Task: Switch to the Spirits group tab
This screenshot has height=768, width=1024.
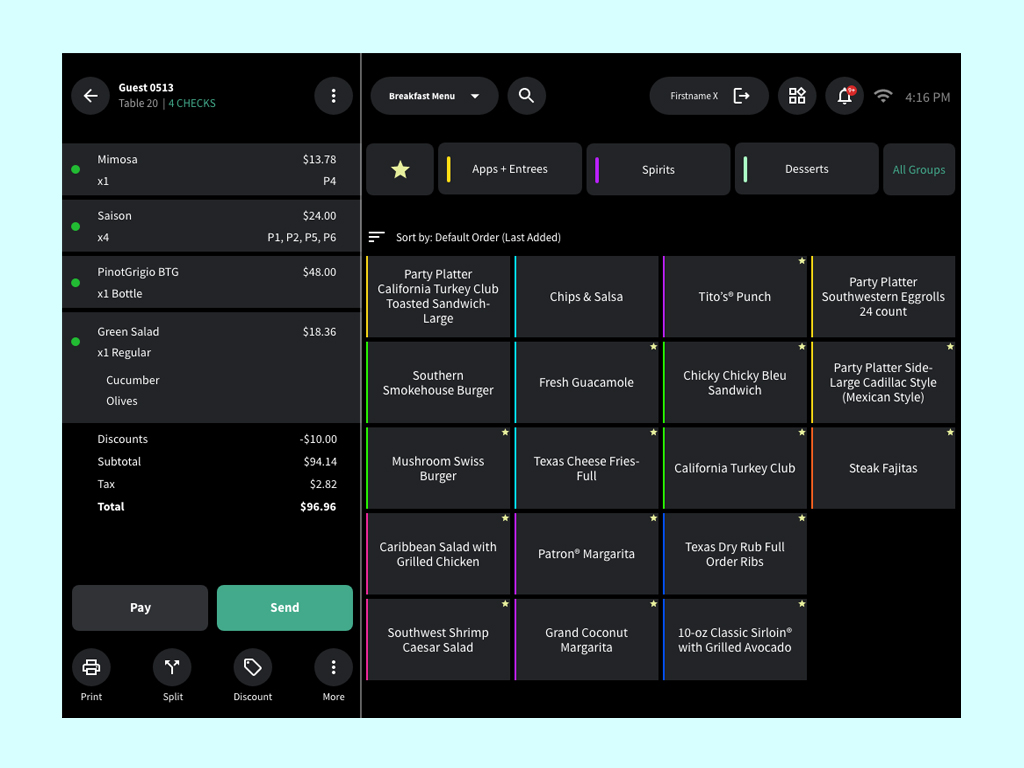Action: tap(658, 169)
